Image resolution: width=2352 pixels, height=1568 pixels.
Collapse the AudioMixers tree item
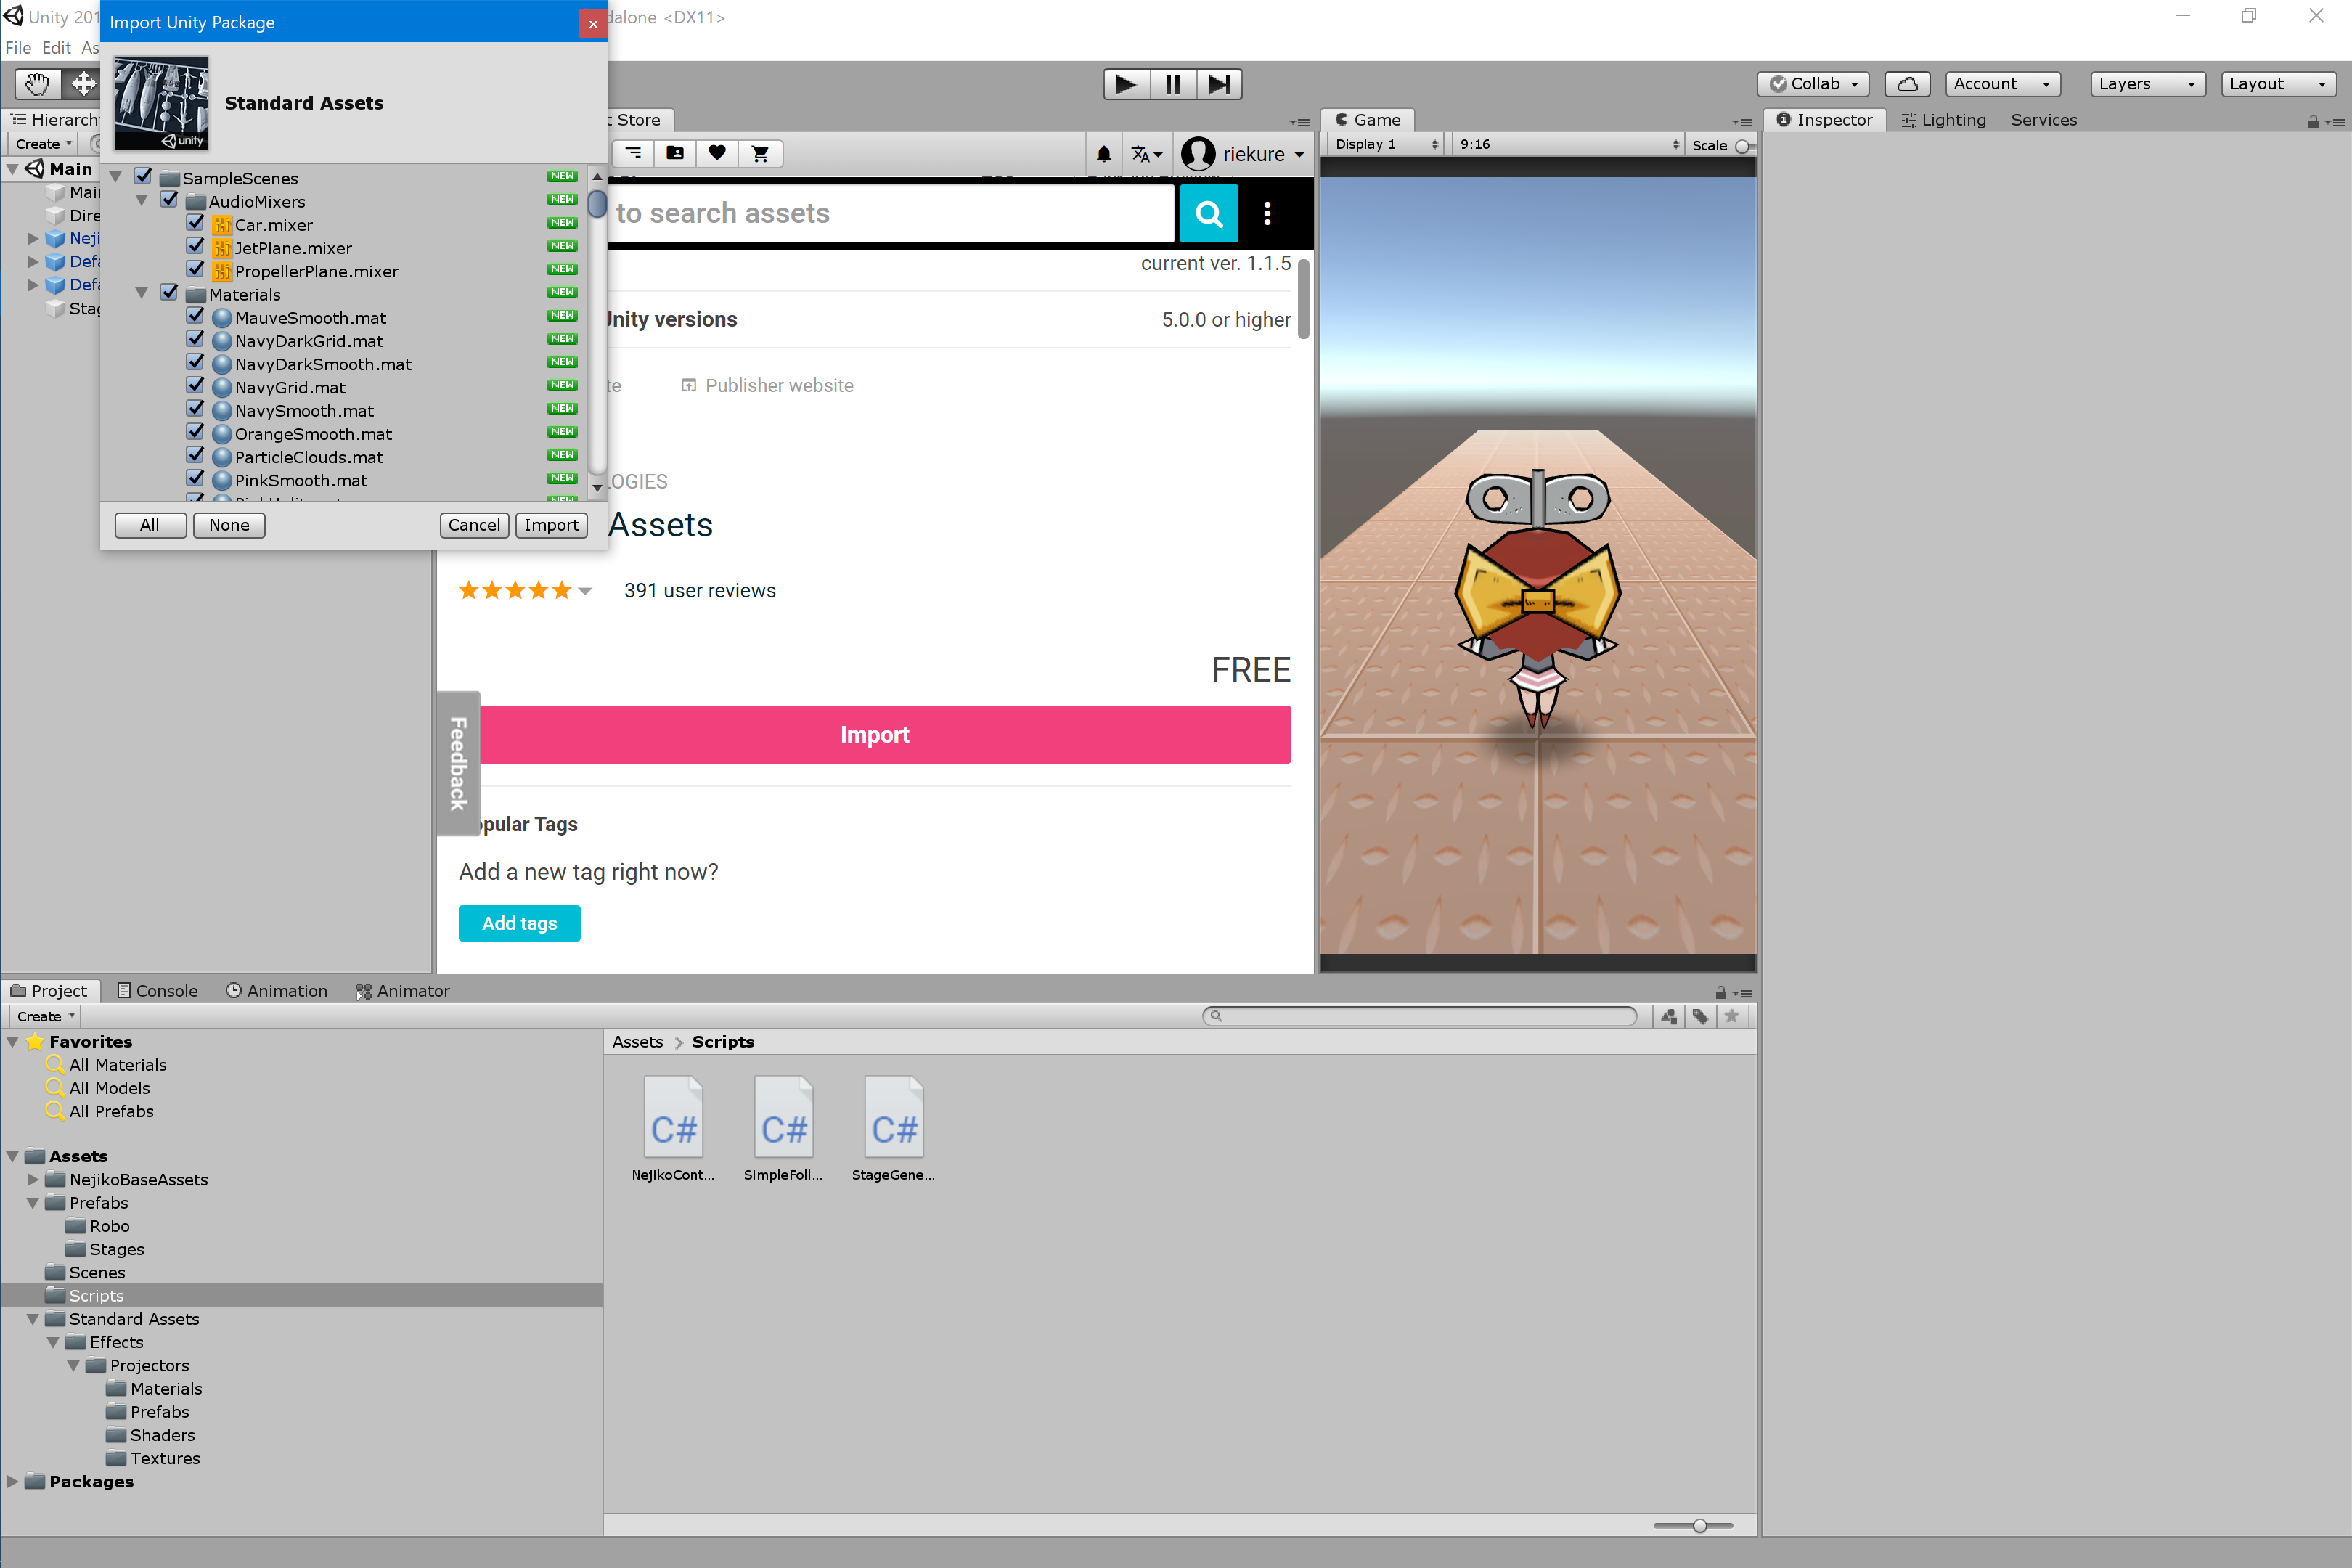(x=142, y=199)
